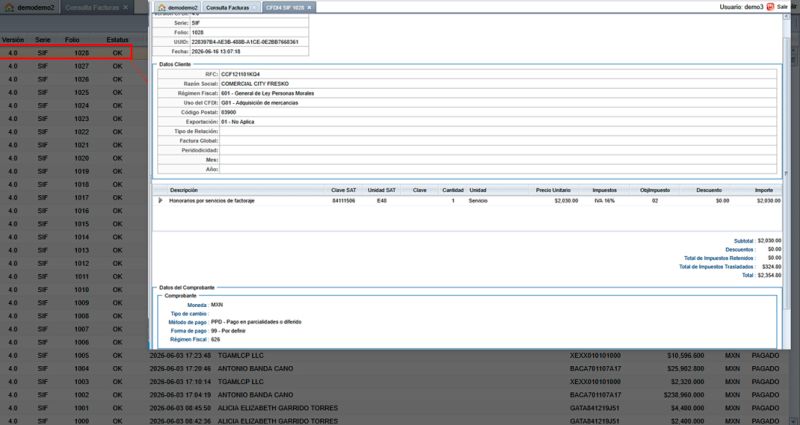Click the Clave SAT column header
The width and height of the screenshot is (800, 425).
(x=343, y=190)
